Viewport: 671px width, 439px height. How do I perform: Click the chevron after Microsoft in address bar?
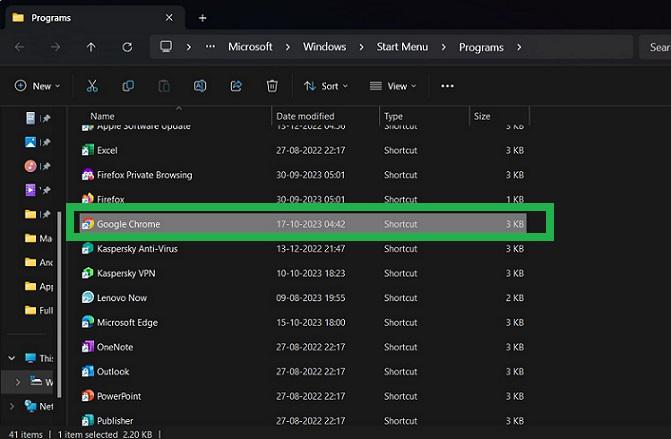pyautogui.click(x=288, y=47)
